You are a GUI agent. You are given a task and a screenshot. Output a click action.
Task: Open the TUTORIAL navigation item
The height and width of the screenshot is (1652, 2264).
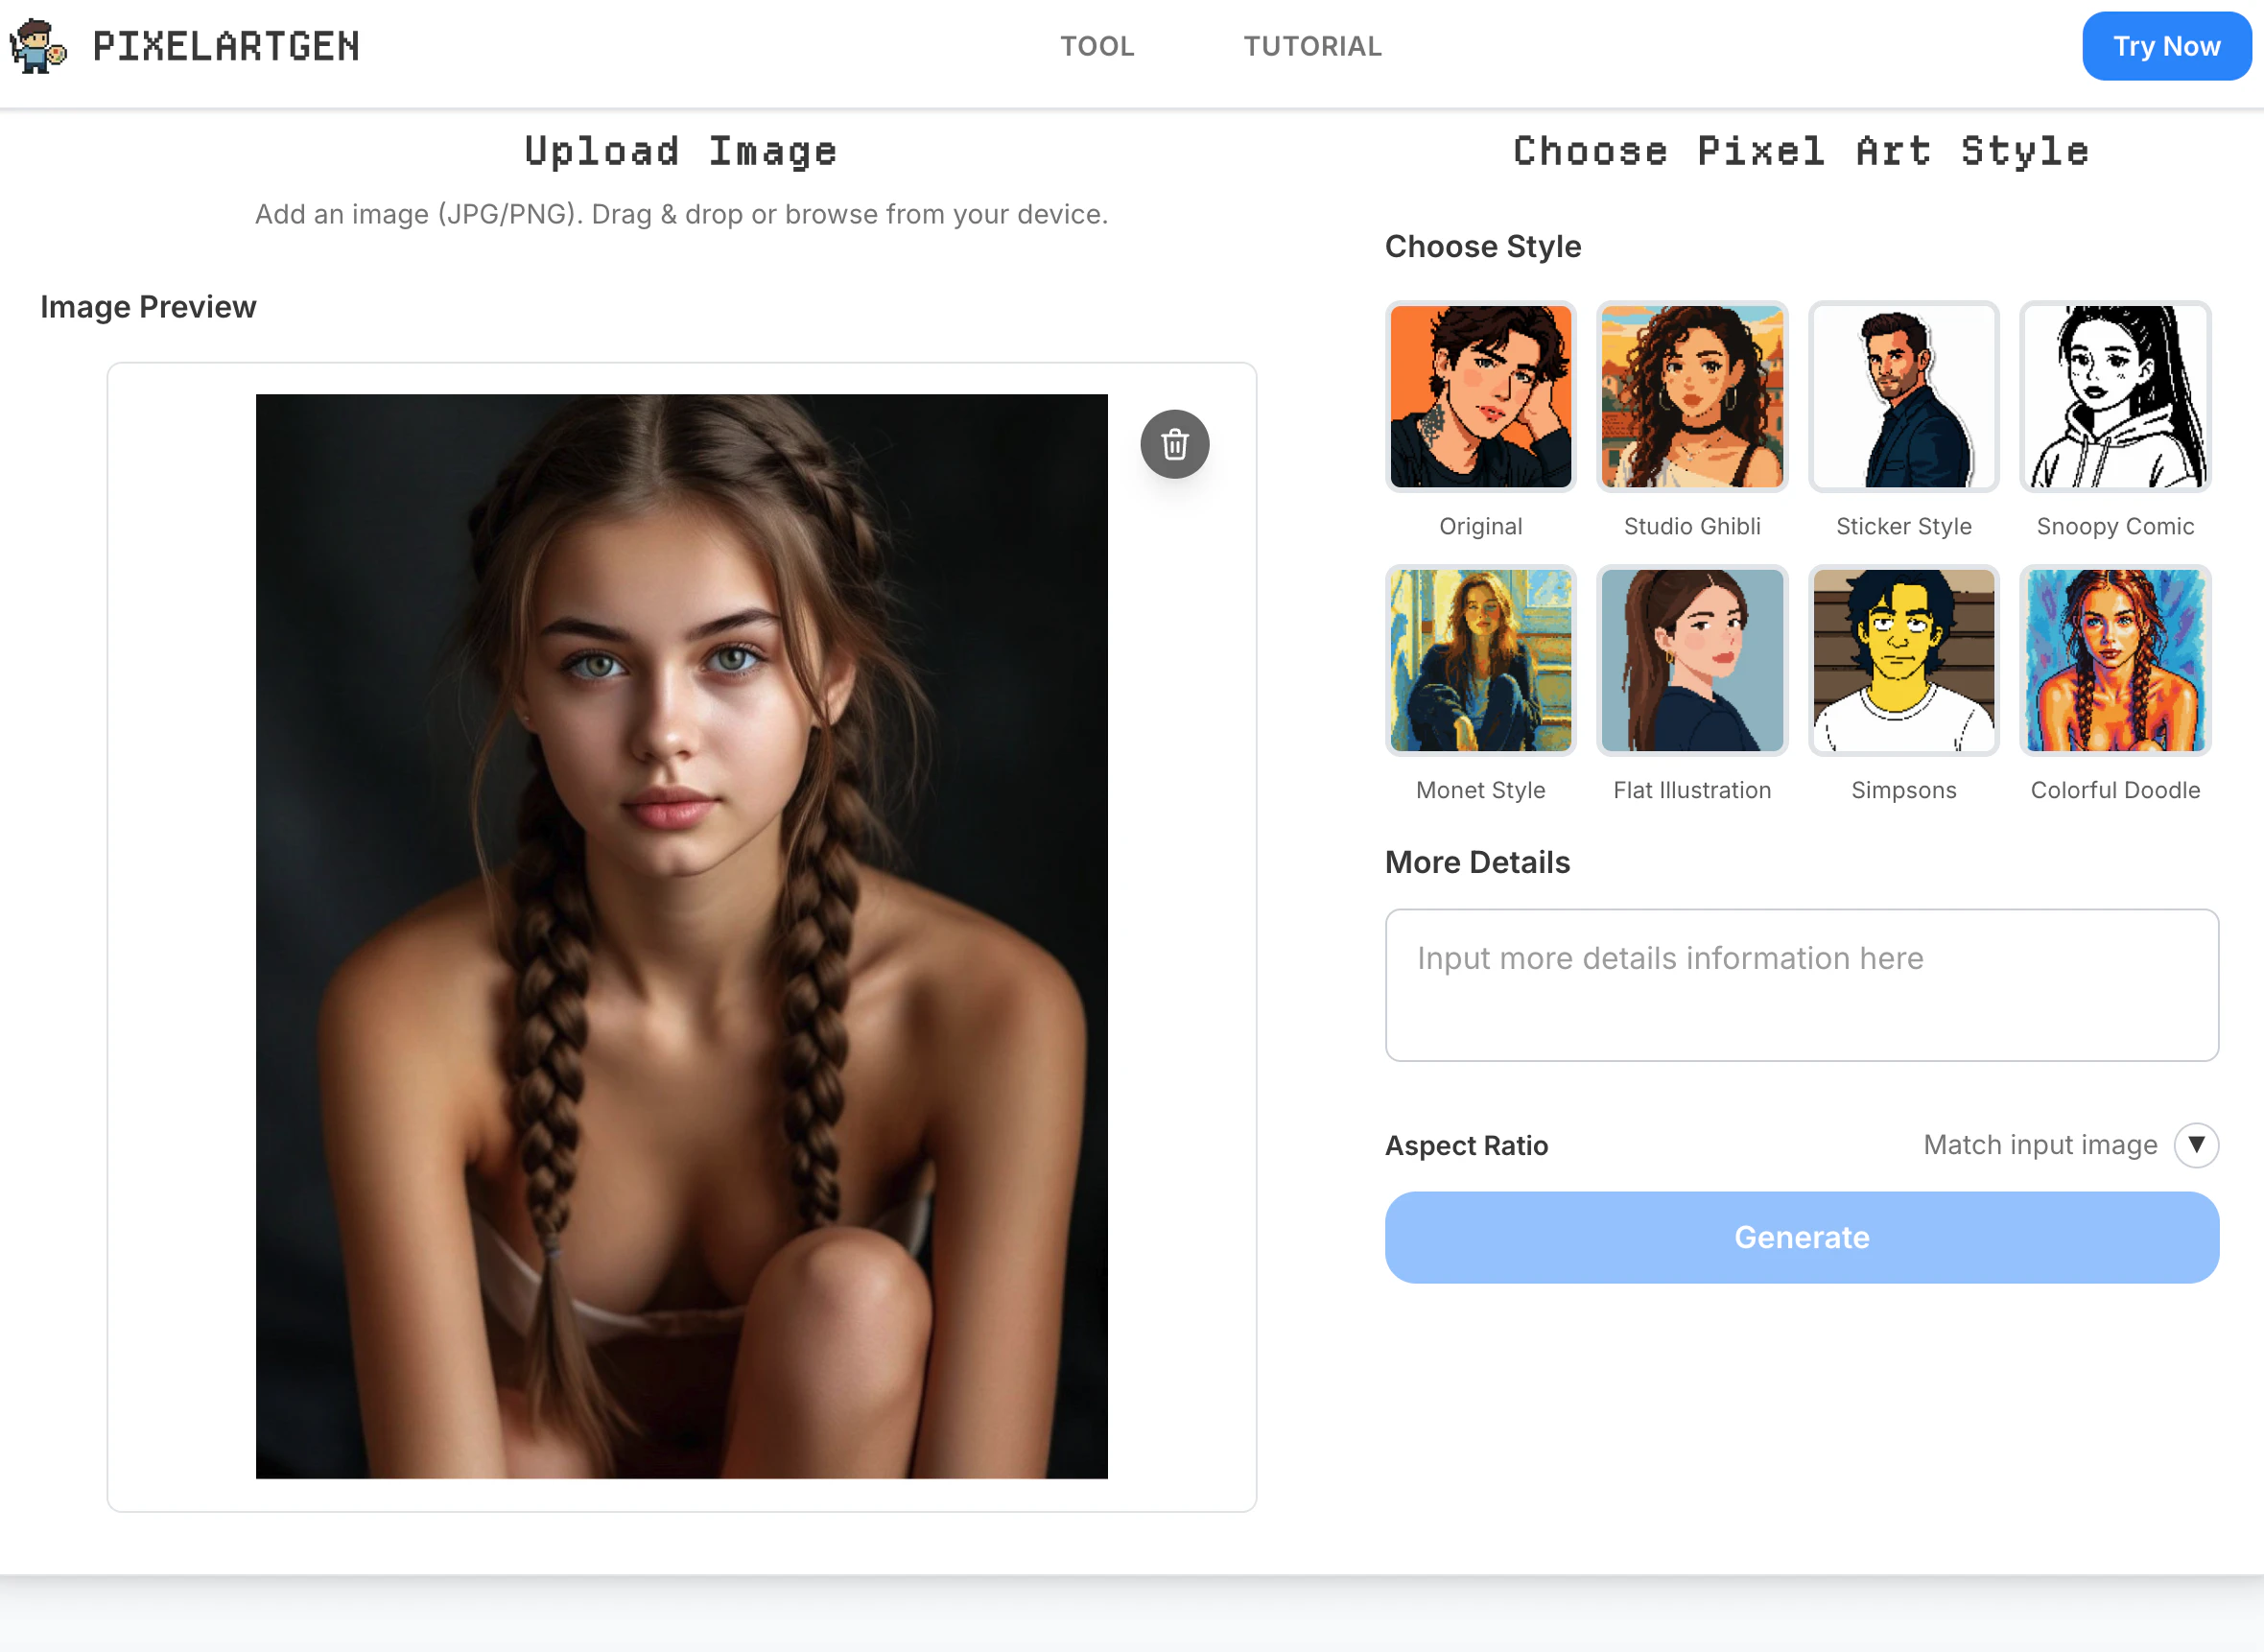coord(1312,46)
